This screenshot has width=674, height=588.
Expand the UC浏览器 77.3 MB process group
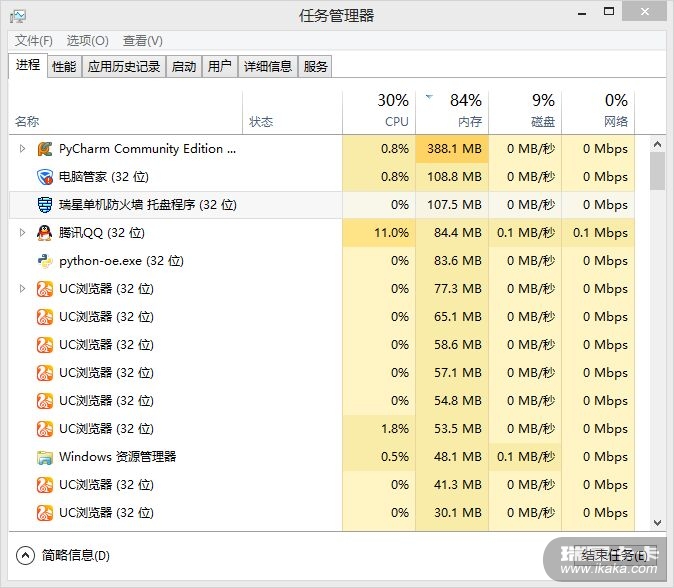pyautogui.click(x=22, y=288)
